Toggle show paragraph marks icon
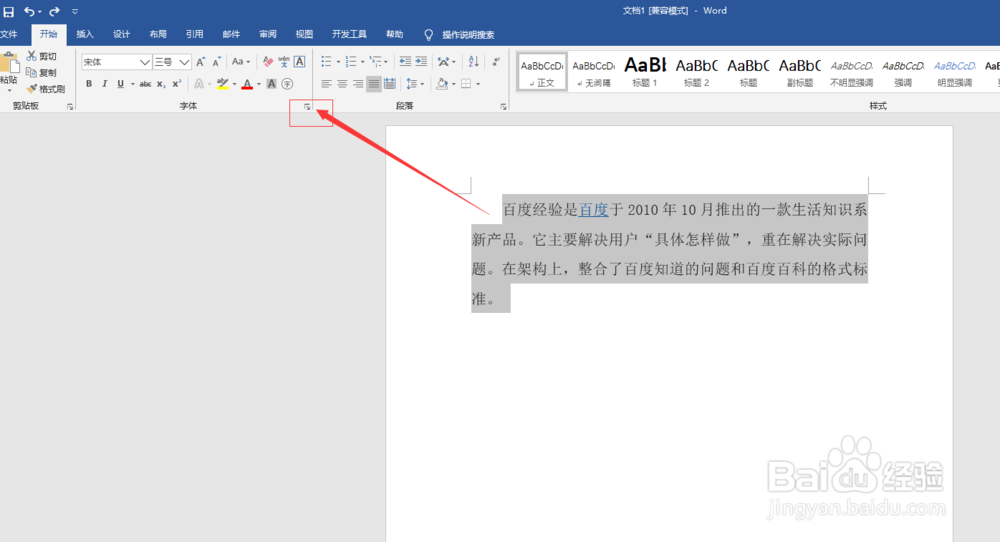The width and height of the screenshot is (1000, 542). (496, 62)
